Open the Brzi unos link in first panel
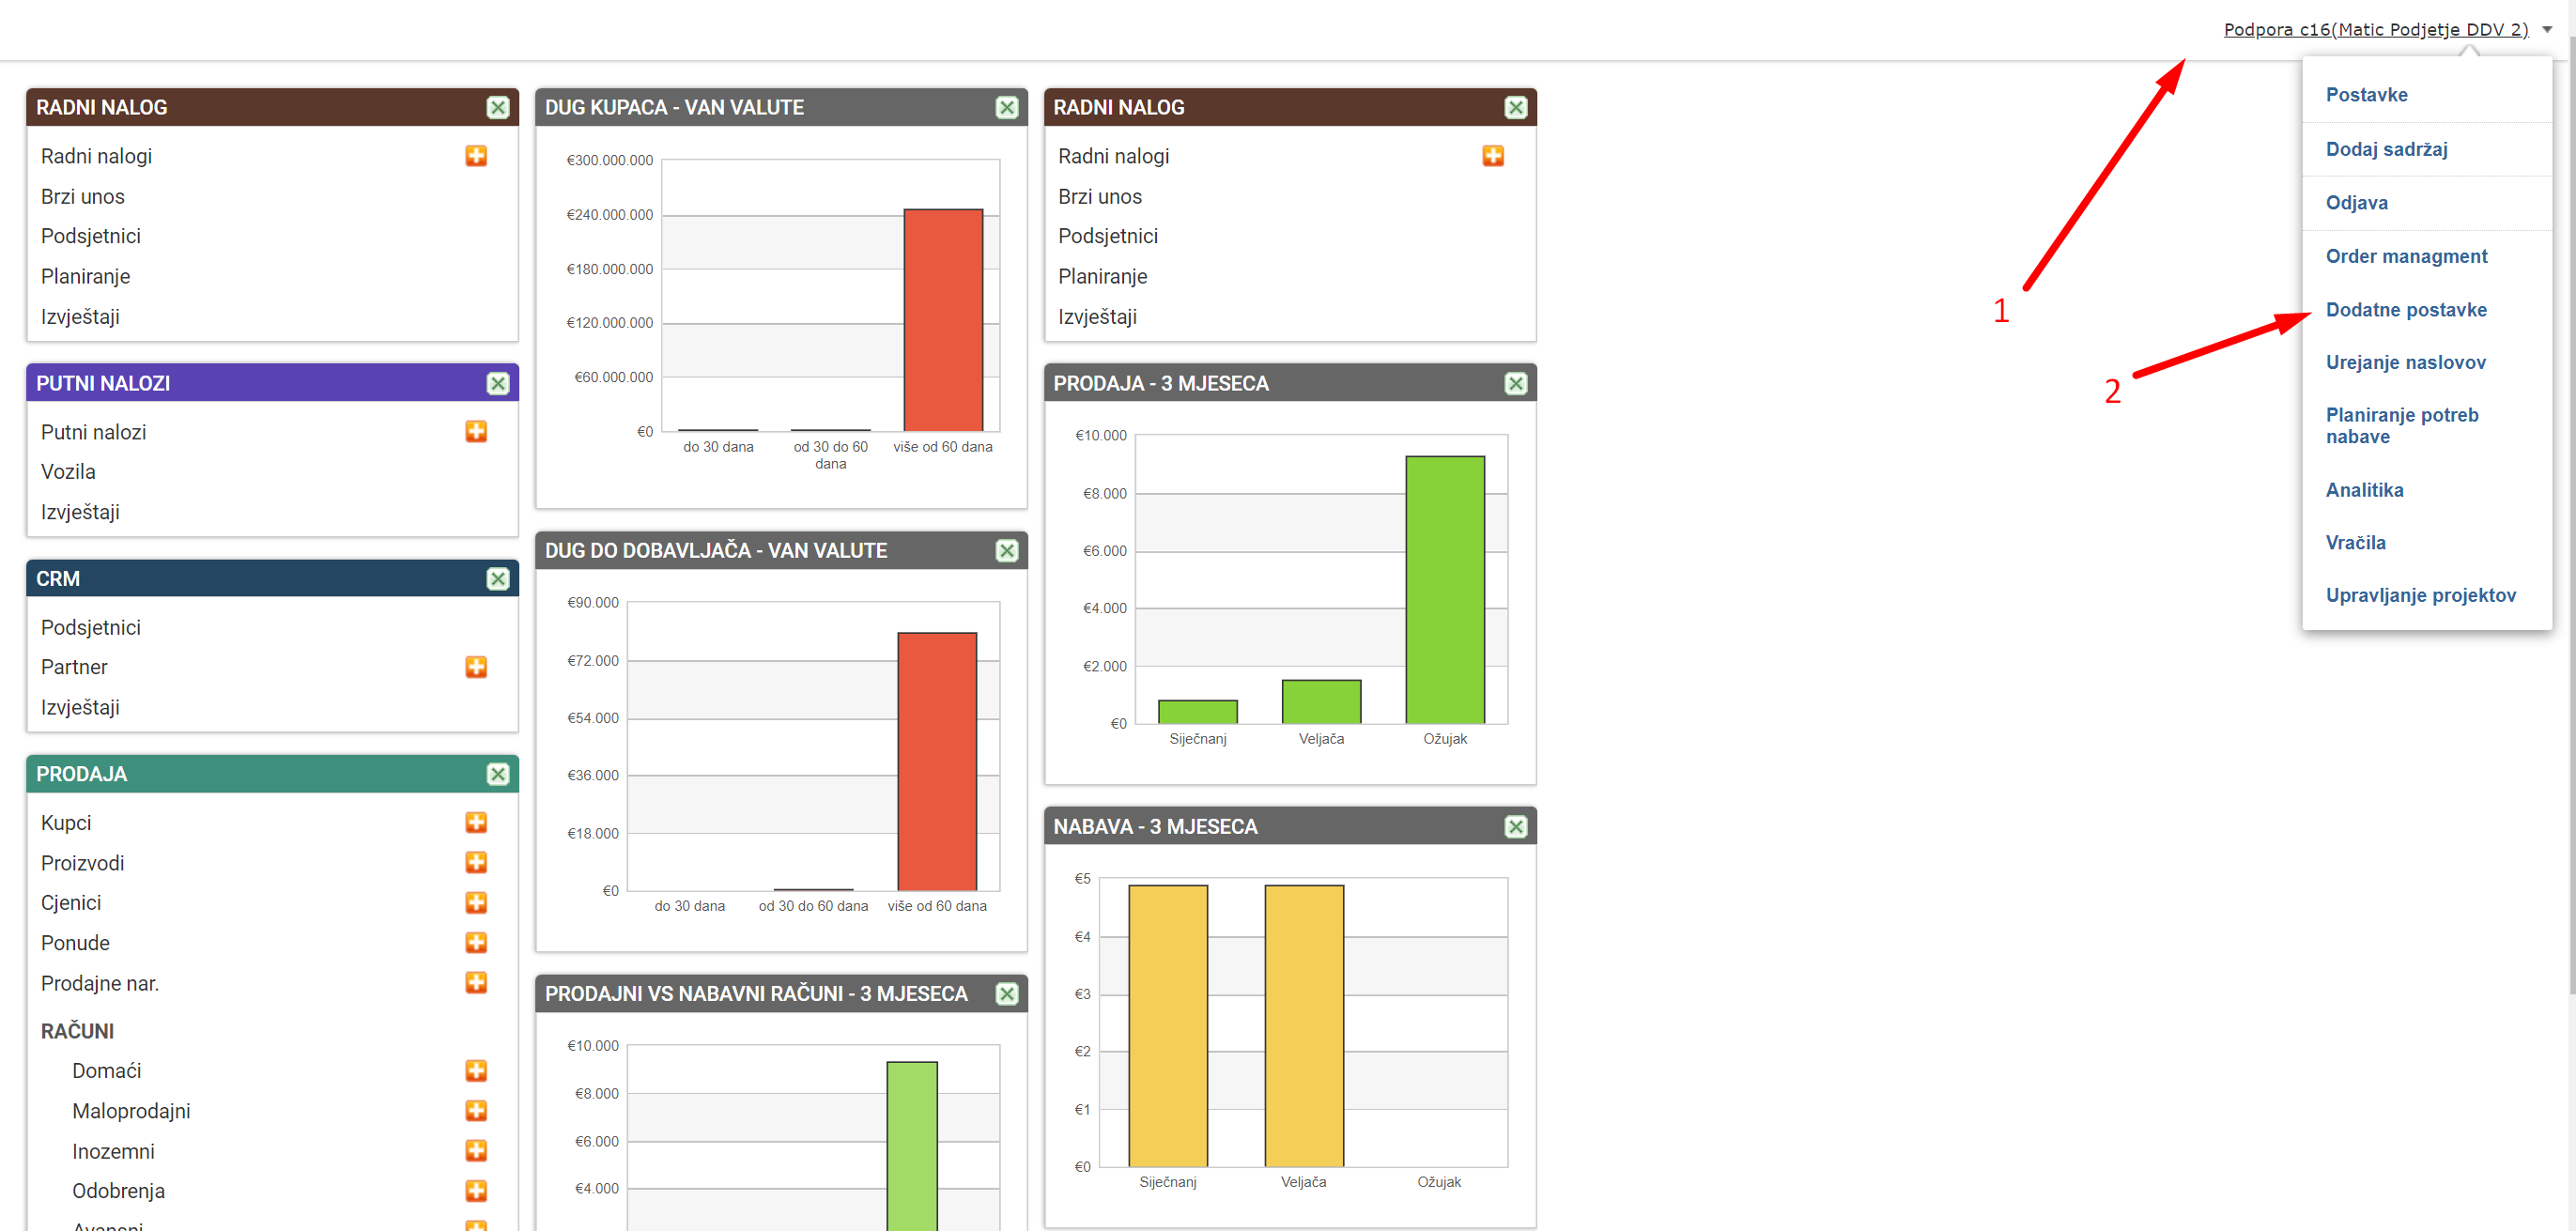Screen dimensions: 2576x1231 pos(83,196)
